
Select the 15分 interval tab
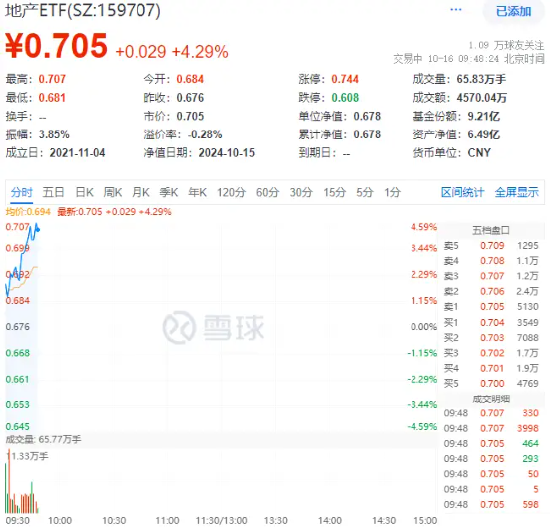point(335,192)
